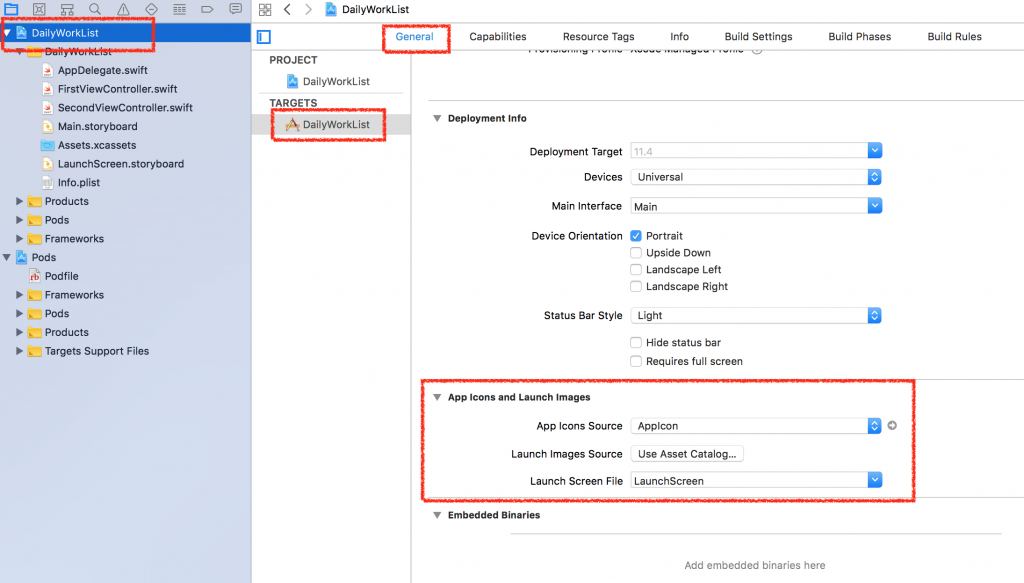Image resolution: width=1024 pixels, height=583 pixels.
Task: Open the Find navigator magnifier icon
Action: (x=95, y=9)
